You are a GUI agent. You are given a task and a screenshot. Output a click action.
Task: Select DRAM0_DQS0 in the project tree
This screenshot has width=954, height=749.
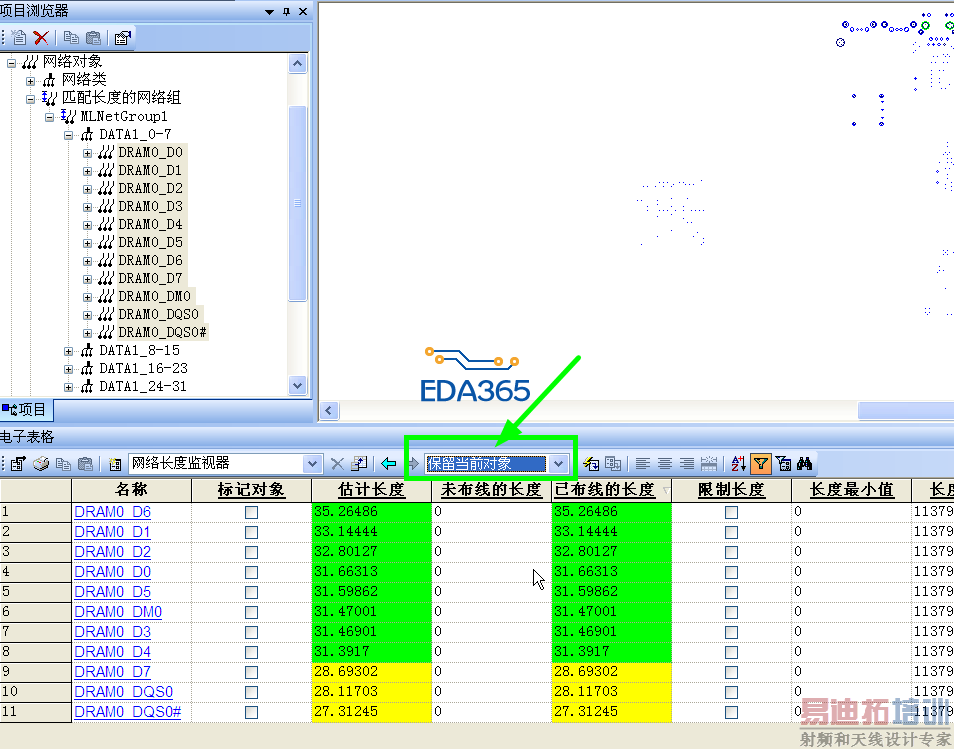click(x=158, y=315)
